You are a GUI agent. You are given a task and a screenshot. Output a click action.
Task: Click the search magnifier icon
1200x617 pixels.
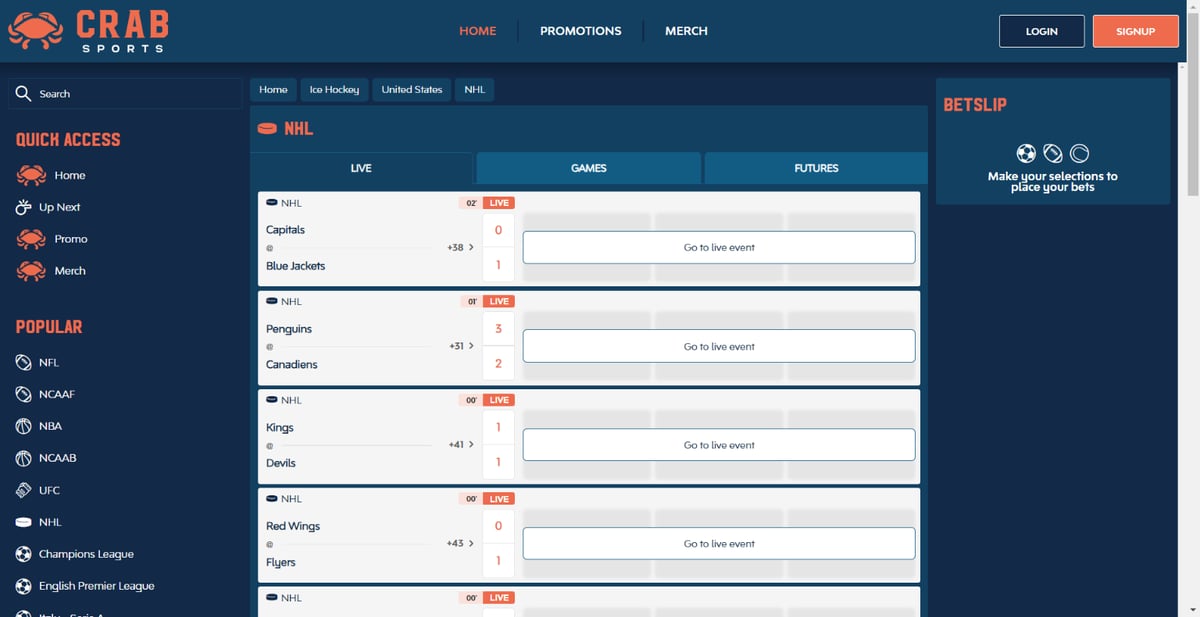coord(24,94)
